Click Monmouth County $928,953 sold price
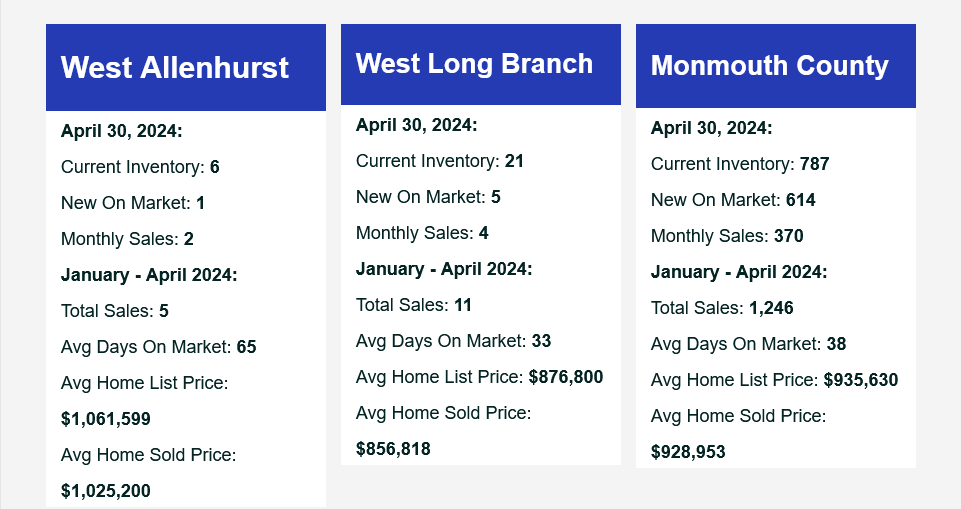Screen dimensions: 961x509 coord(688,452)
